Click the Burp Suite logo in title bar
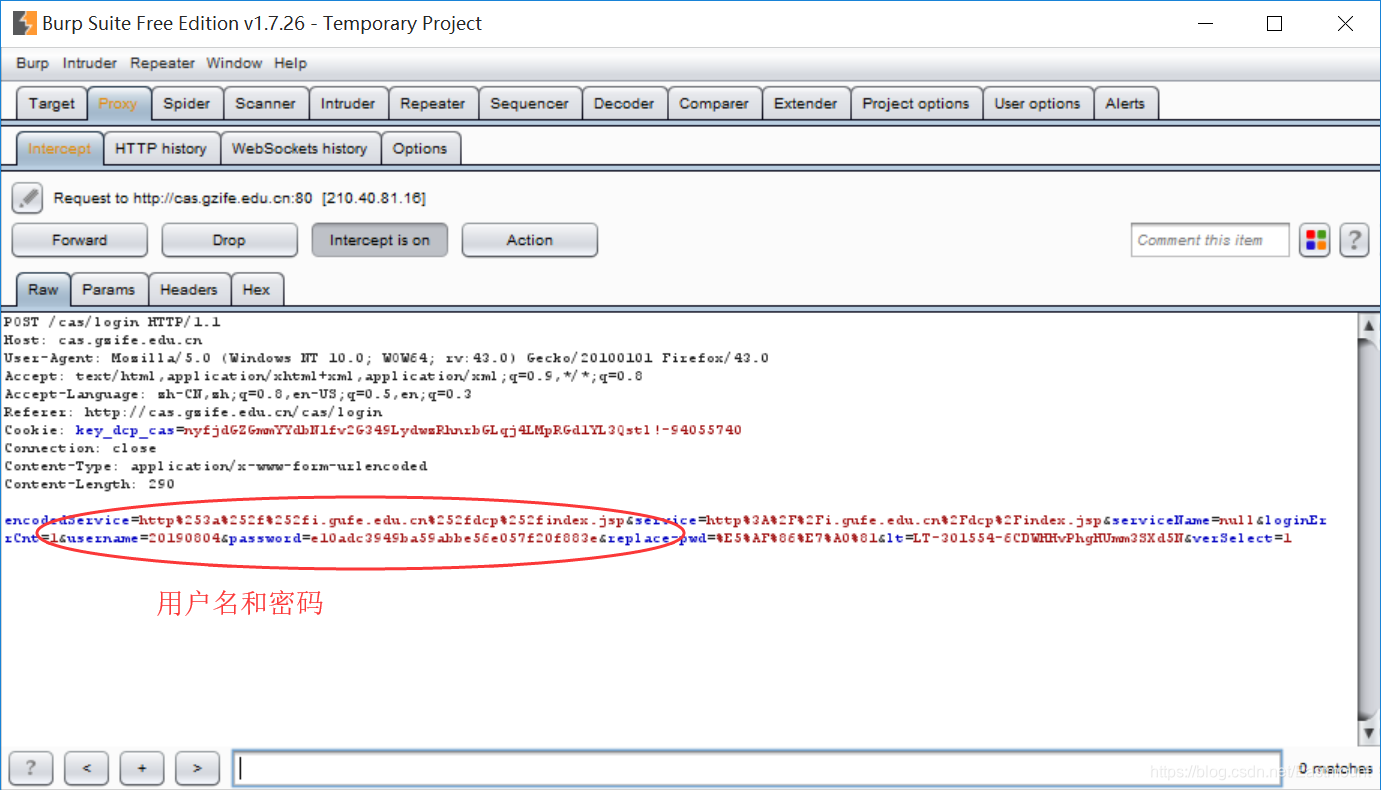Viewport: 1381px width, 790px height. pyautogui.click(x=24, y=23)
